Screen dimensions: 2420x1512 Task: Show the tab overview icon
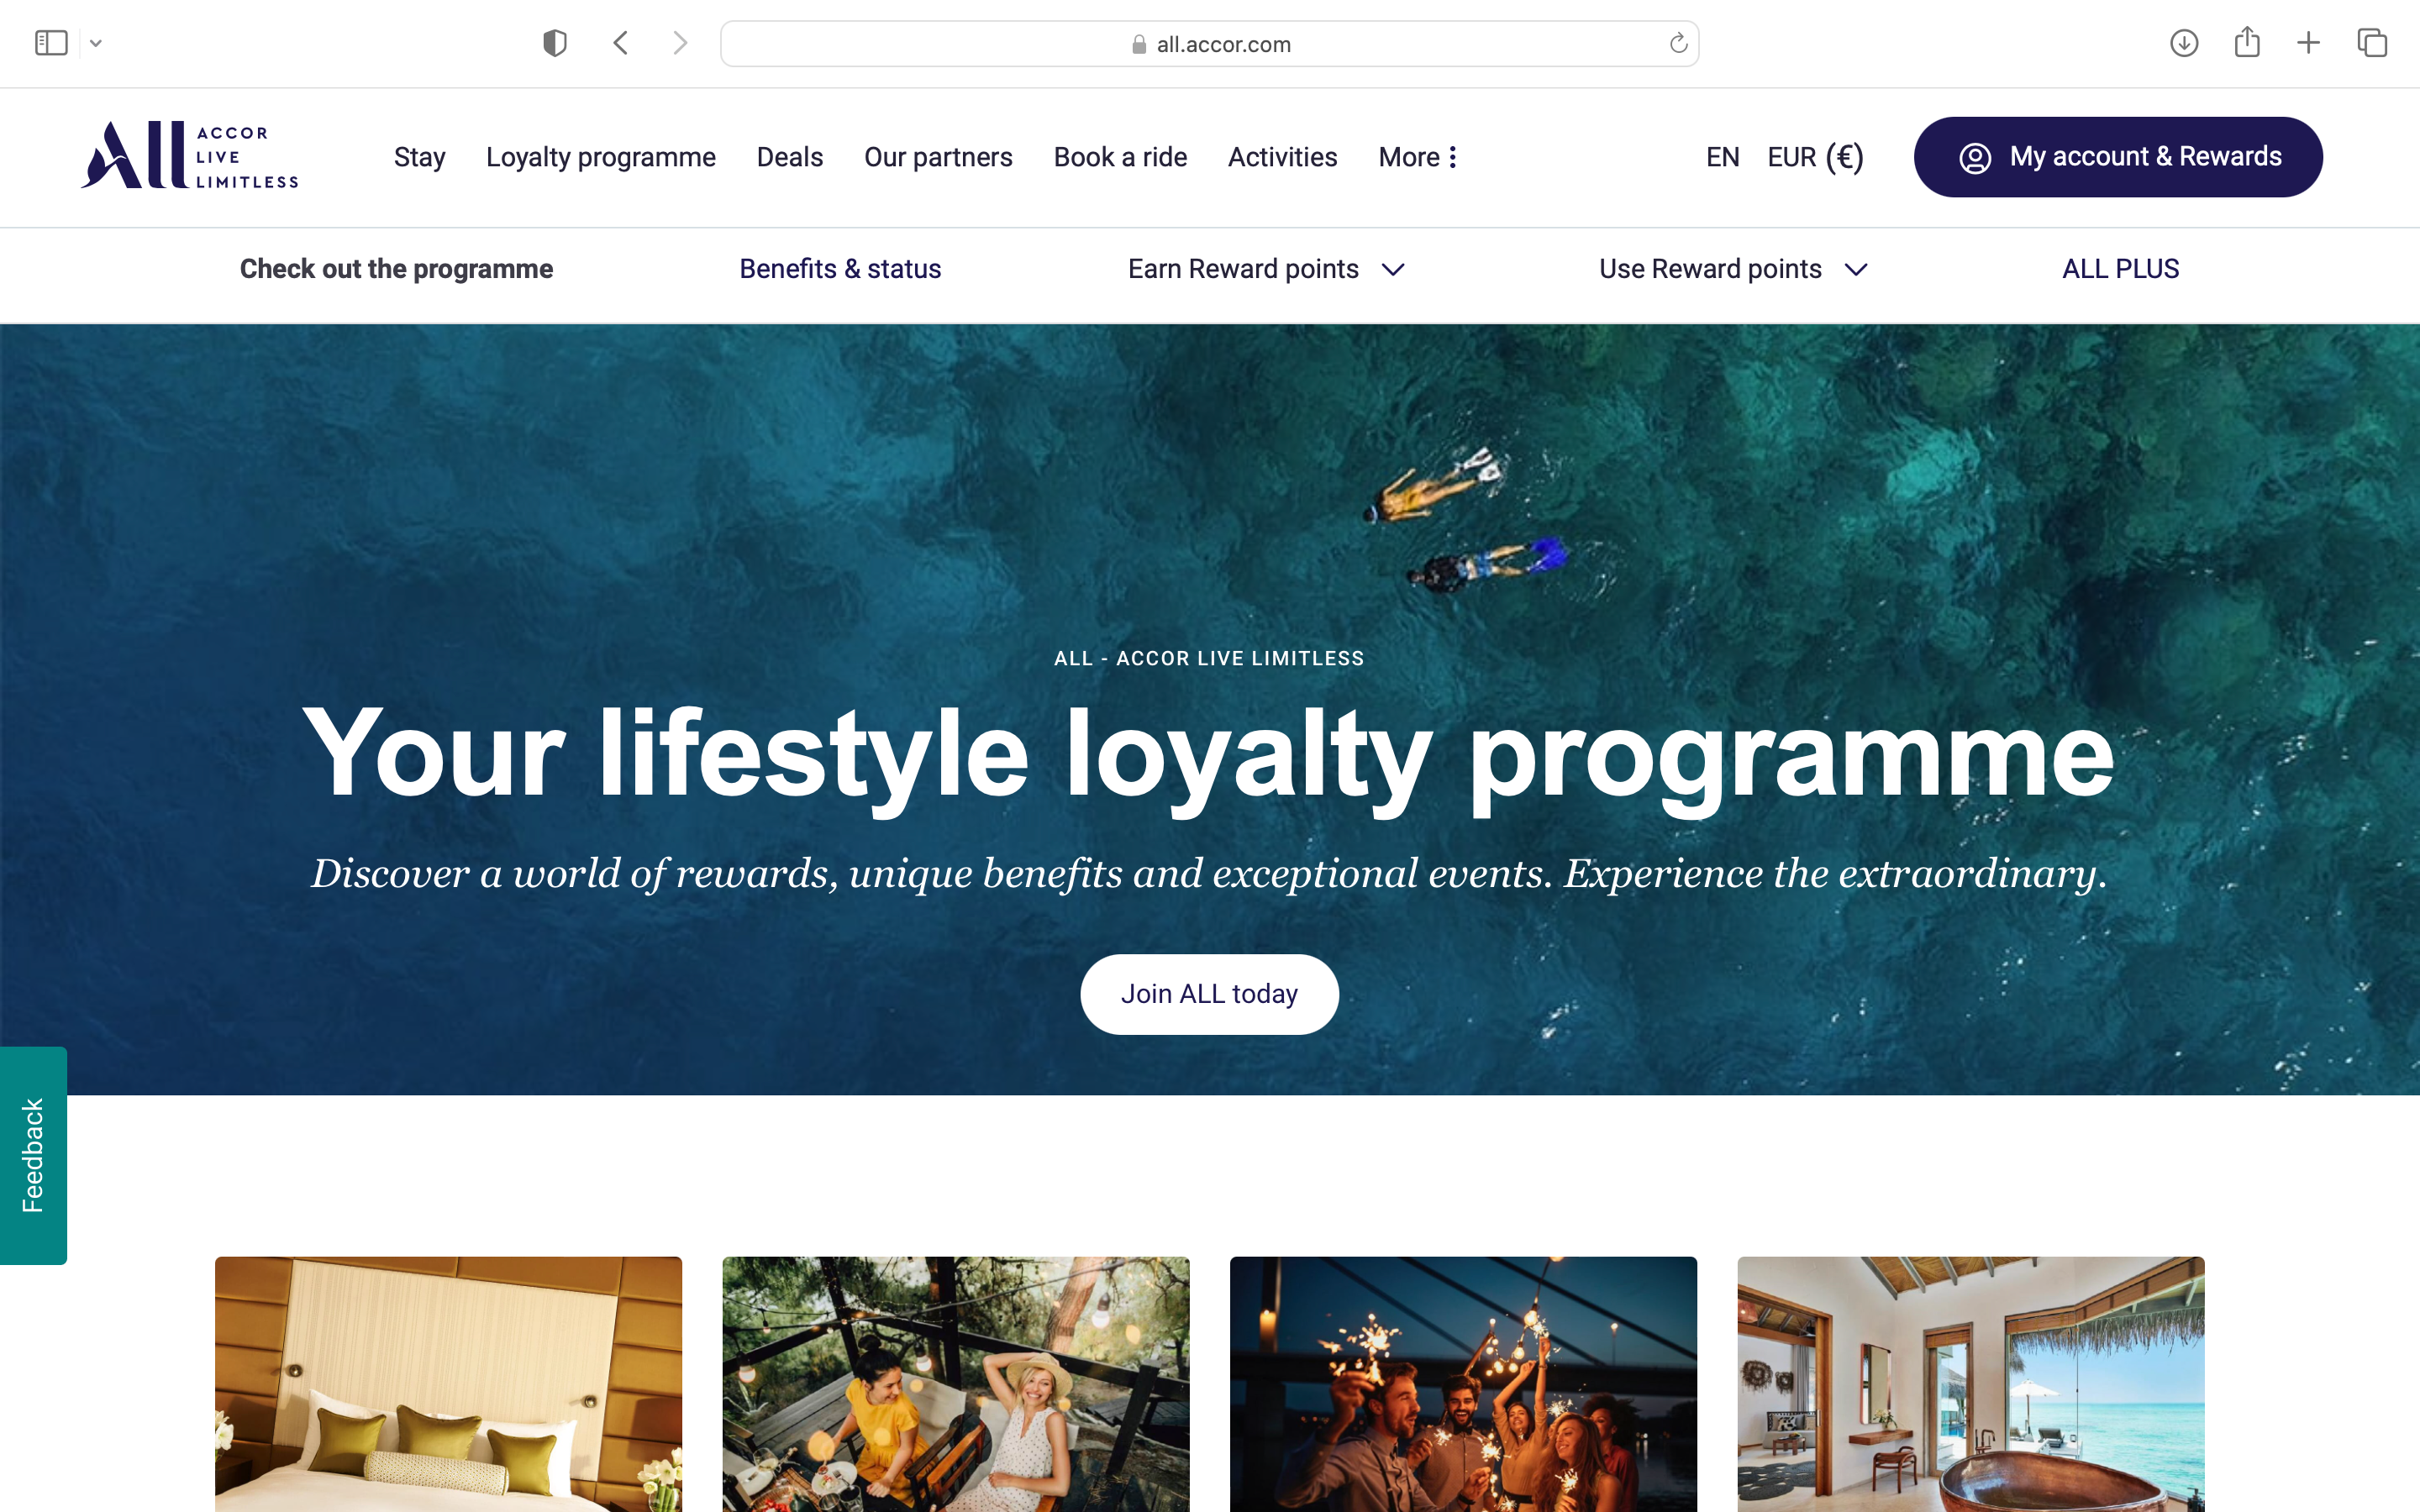click(x=2372, y=43)
